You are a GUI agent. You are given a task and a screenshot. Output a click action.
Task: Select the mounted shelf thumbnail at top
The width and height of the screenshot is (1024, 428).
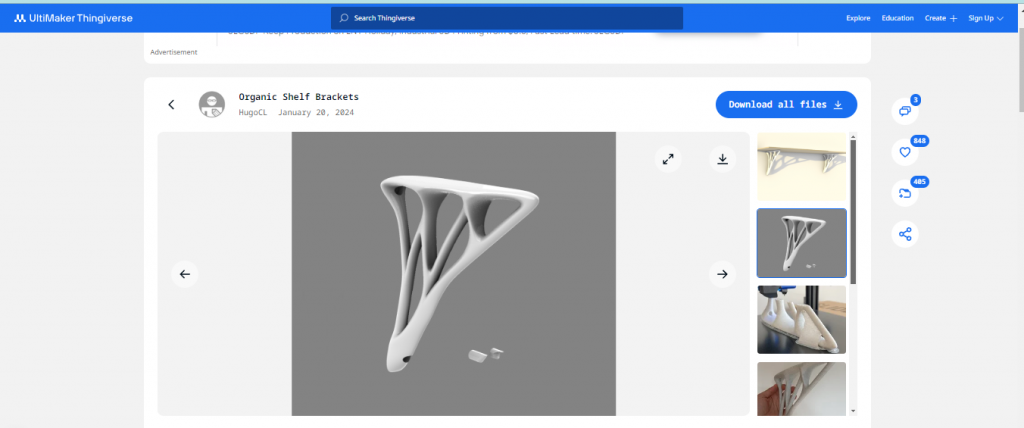click(801, 167)
